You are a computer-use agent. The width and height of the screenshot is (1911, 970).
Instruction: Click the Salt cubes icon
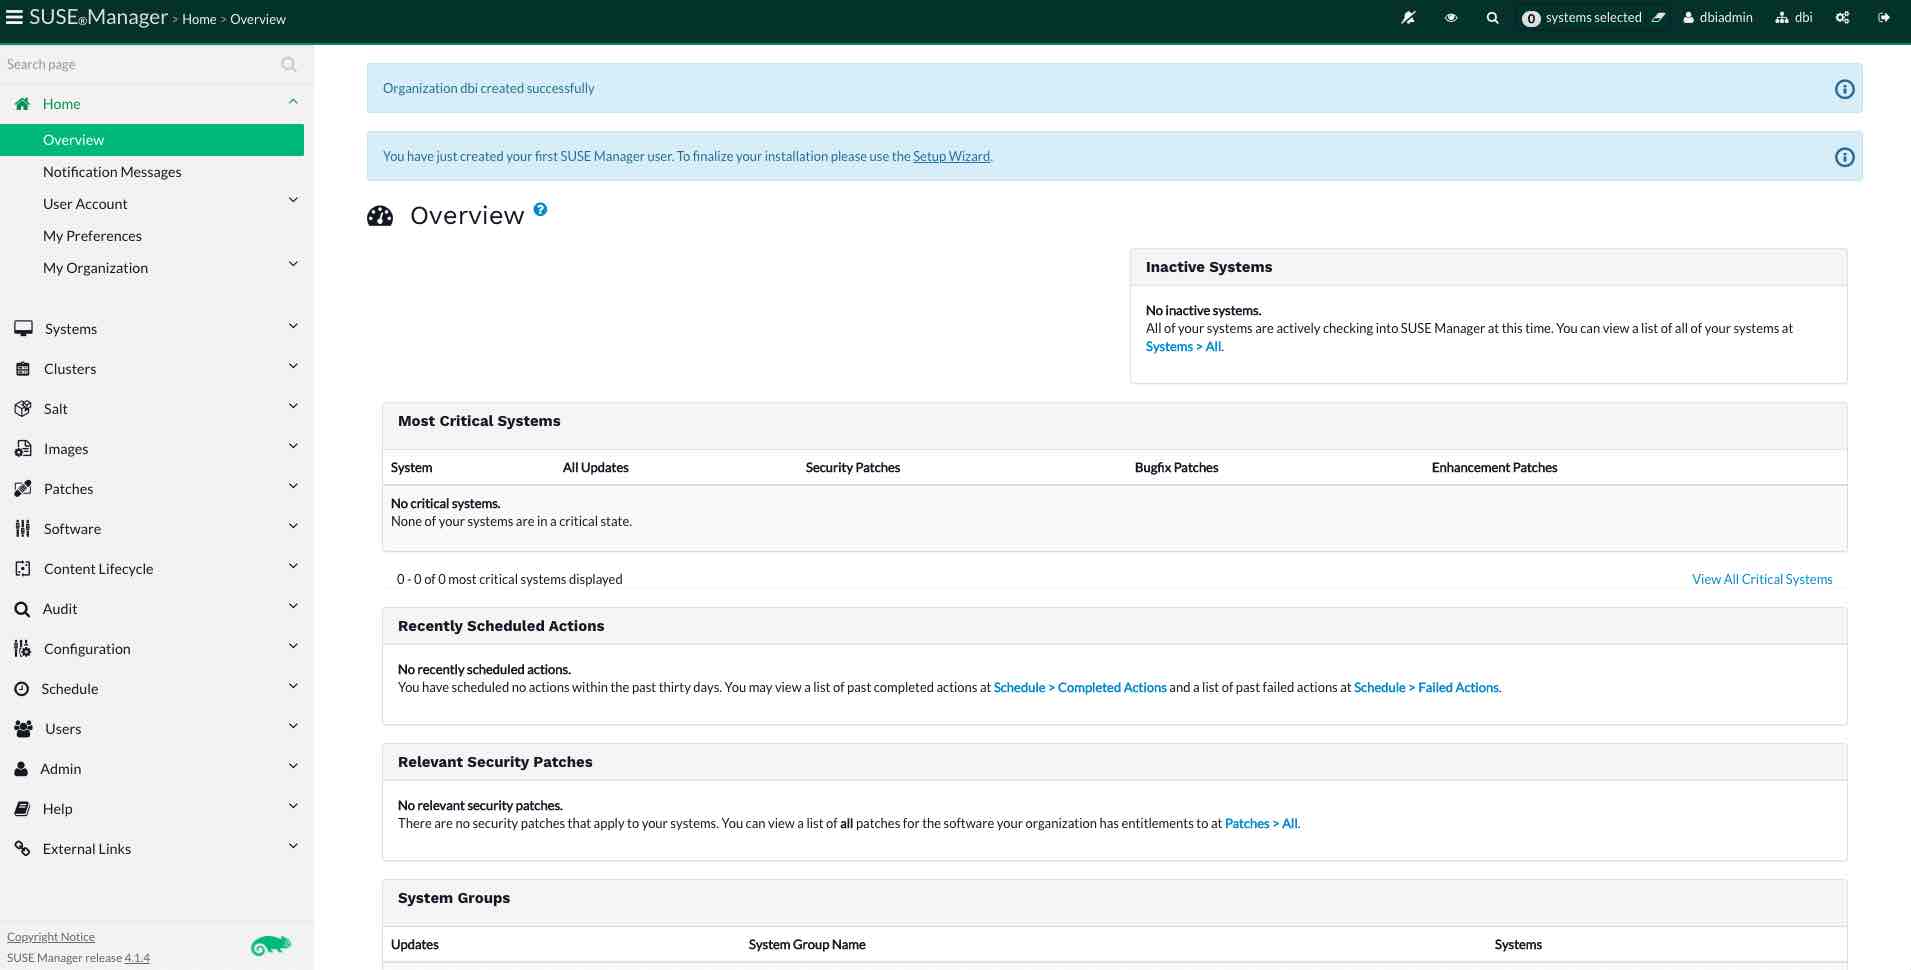pos(23,408)
